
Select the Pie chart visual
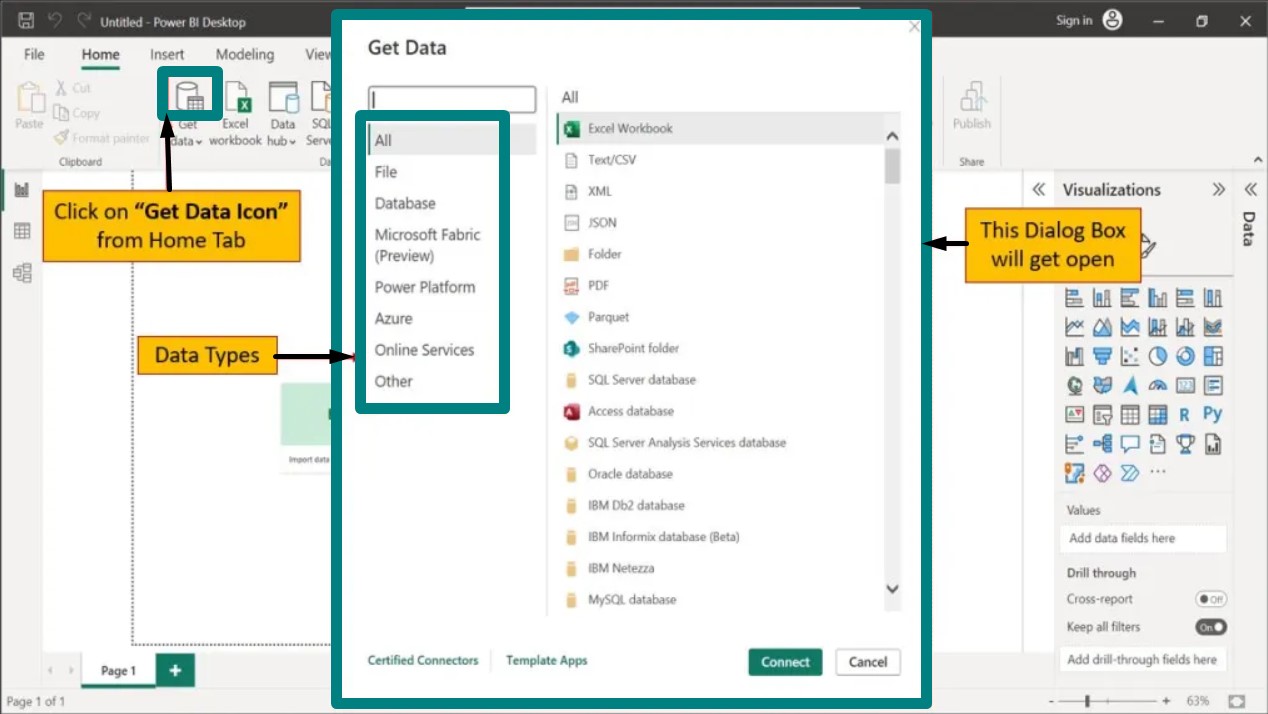[x=1158, y=356]
